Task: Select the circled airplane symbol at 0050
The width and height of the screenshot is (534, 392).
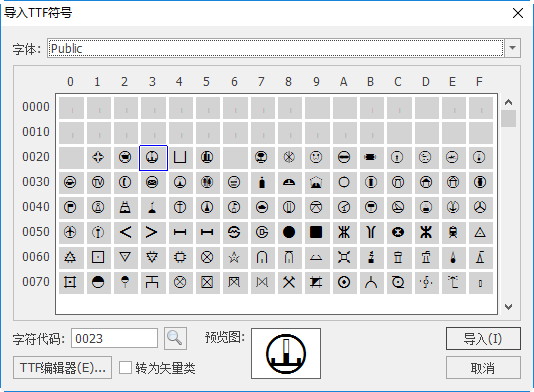Action: click(70, 232)
